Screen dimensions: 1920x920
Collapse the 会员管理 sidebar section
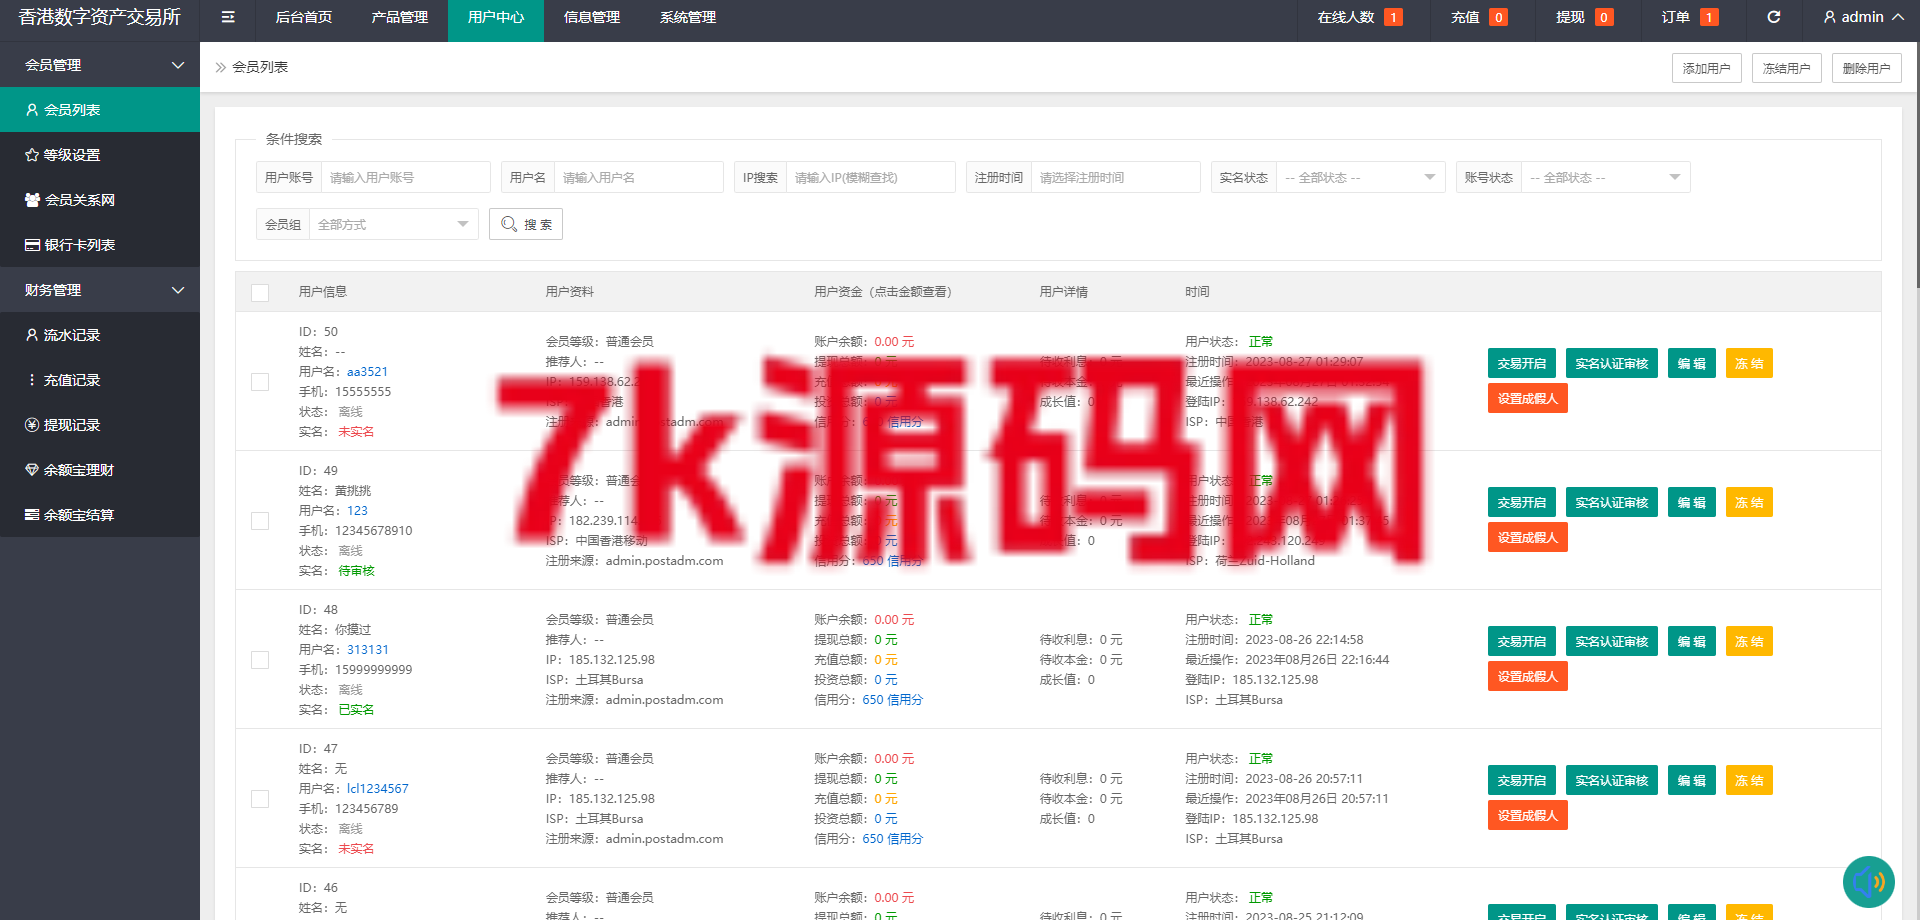100,65
